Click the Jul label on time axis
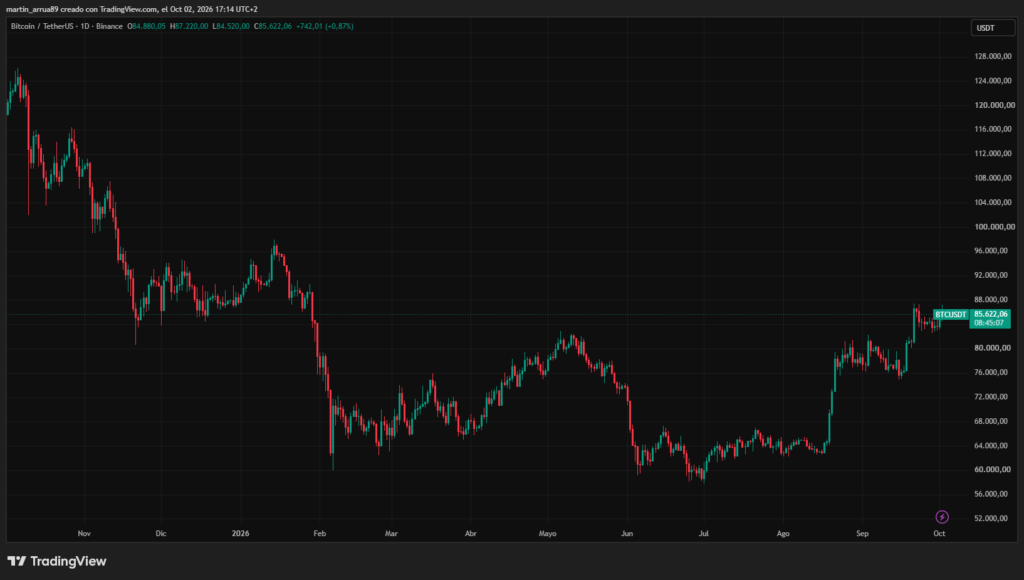1024x580 pixels. (703, 534)
